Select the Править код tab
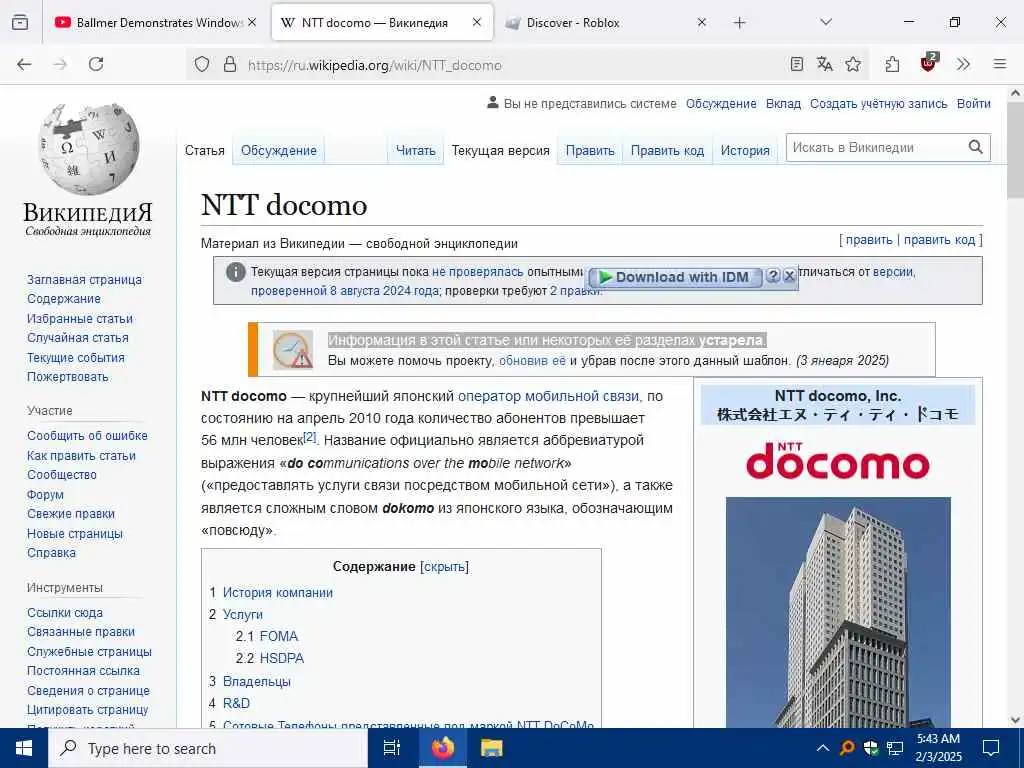The height and width of the screenshot is (768, 1024). (x=667, y=150)
